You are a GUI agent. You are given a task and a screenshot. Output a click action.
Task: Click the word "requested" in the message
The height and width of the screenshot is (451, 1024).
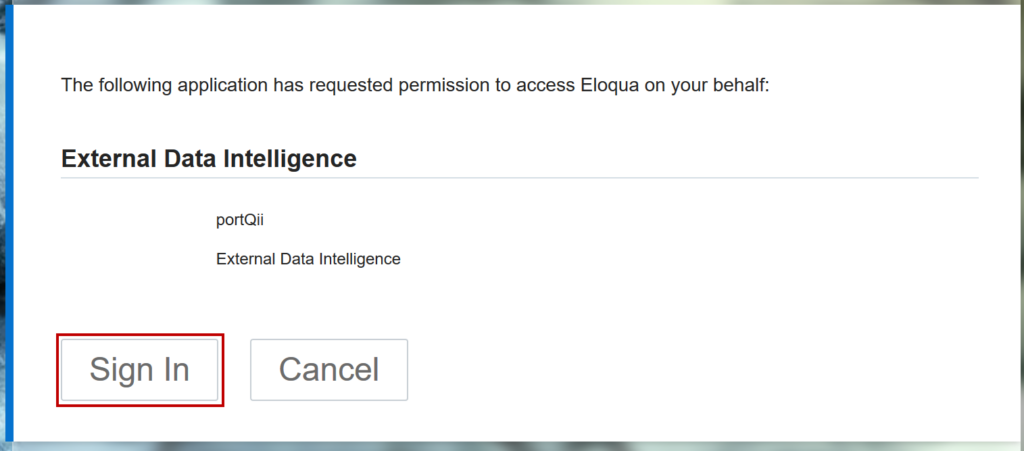pos(352,85)
